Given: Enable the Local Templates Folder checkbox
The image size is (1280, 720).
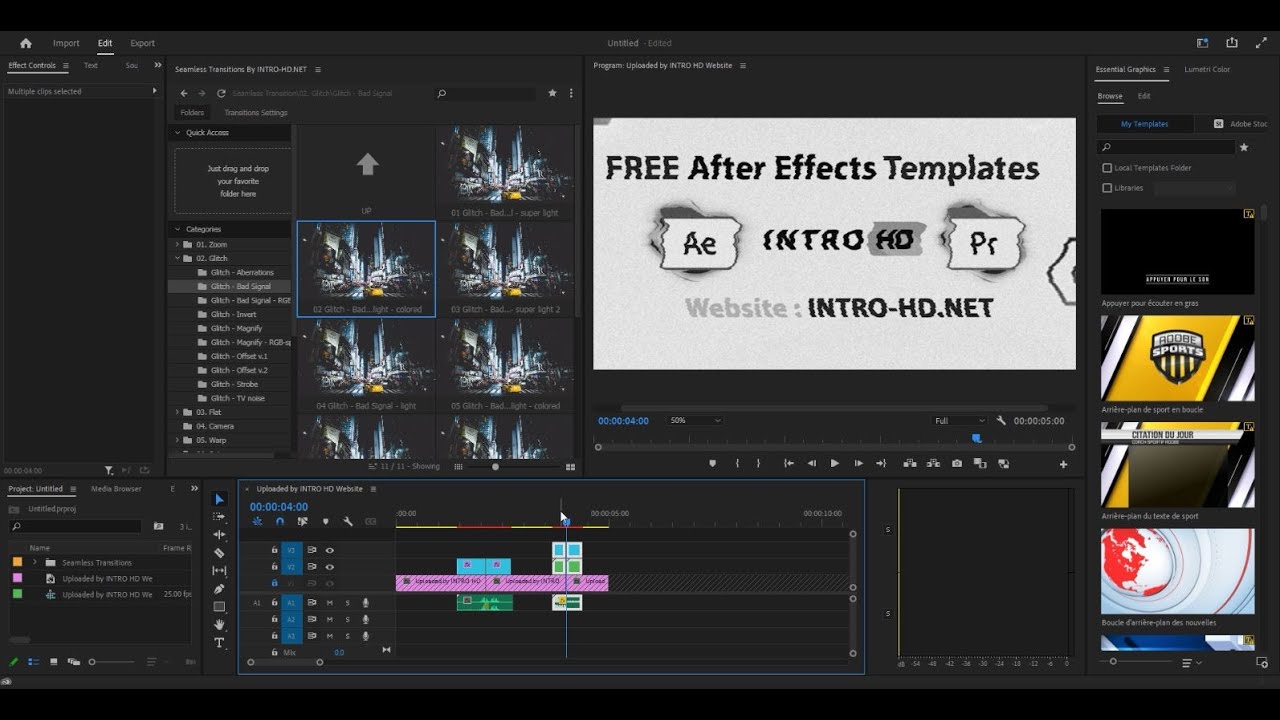Looking at the screenshot, I should (1107, 168).
